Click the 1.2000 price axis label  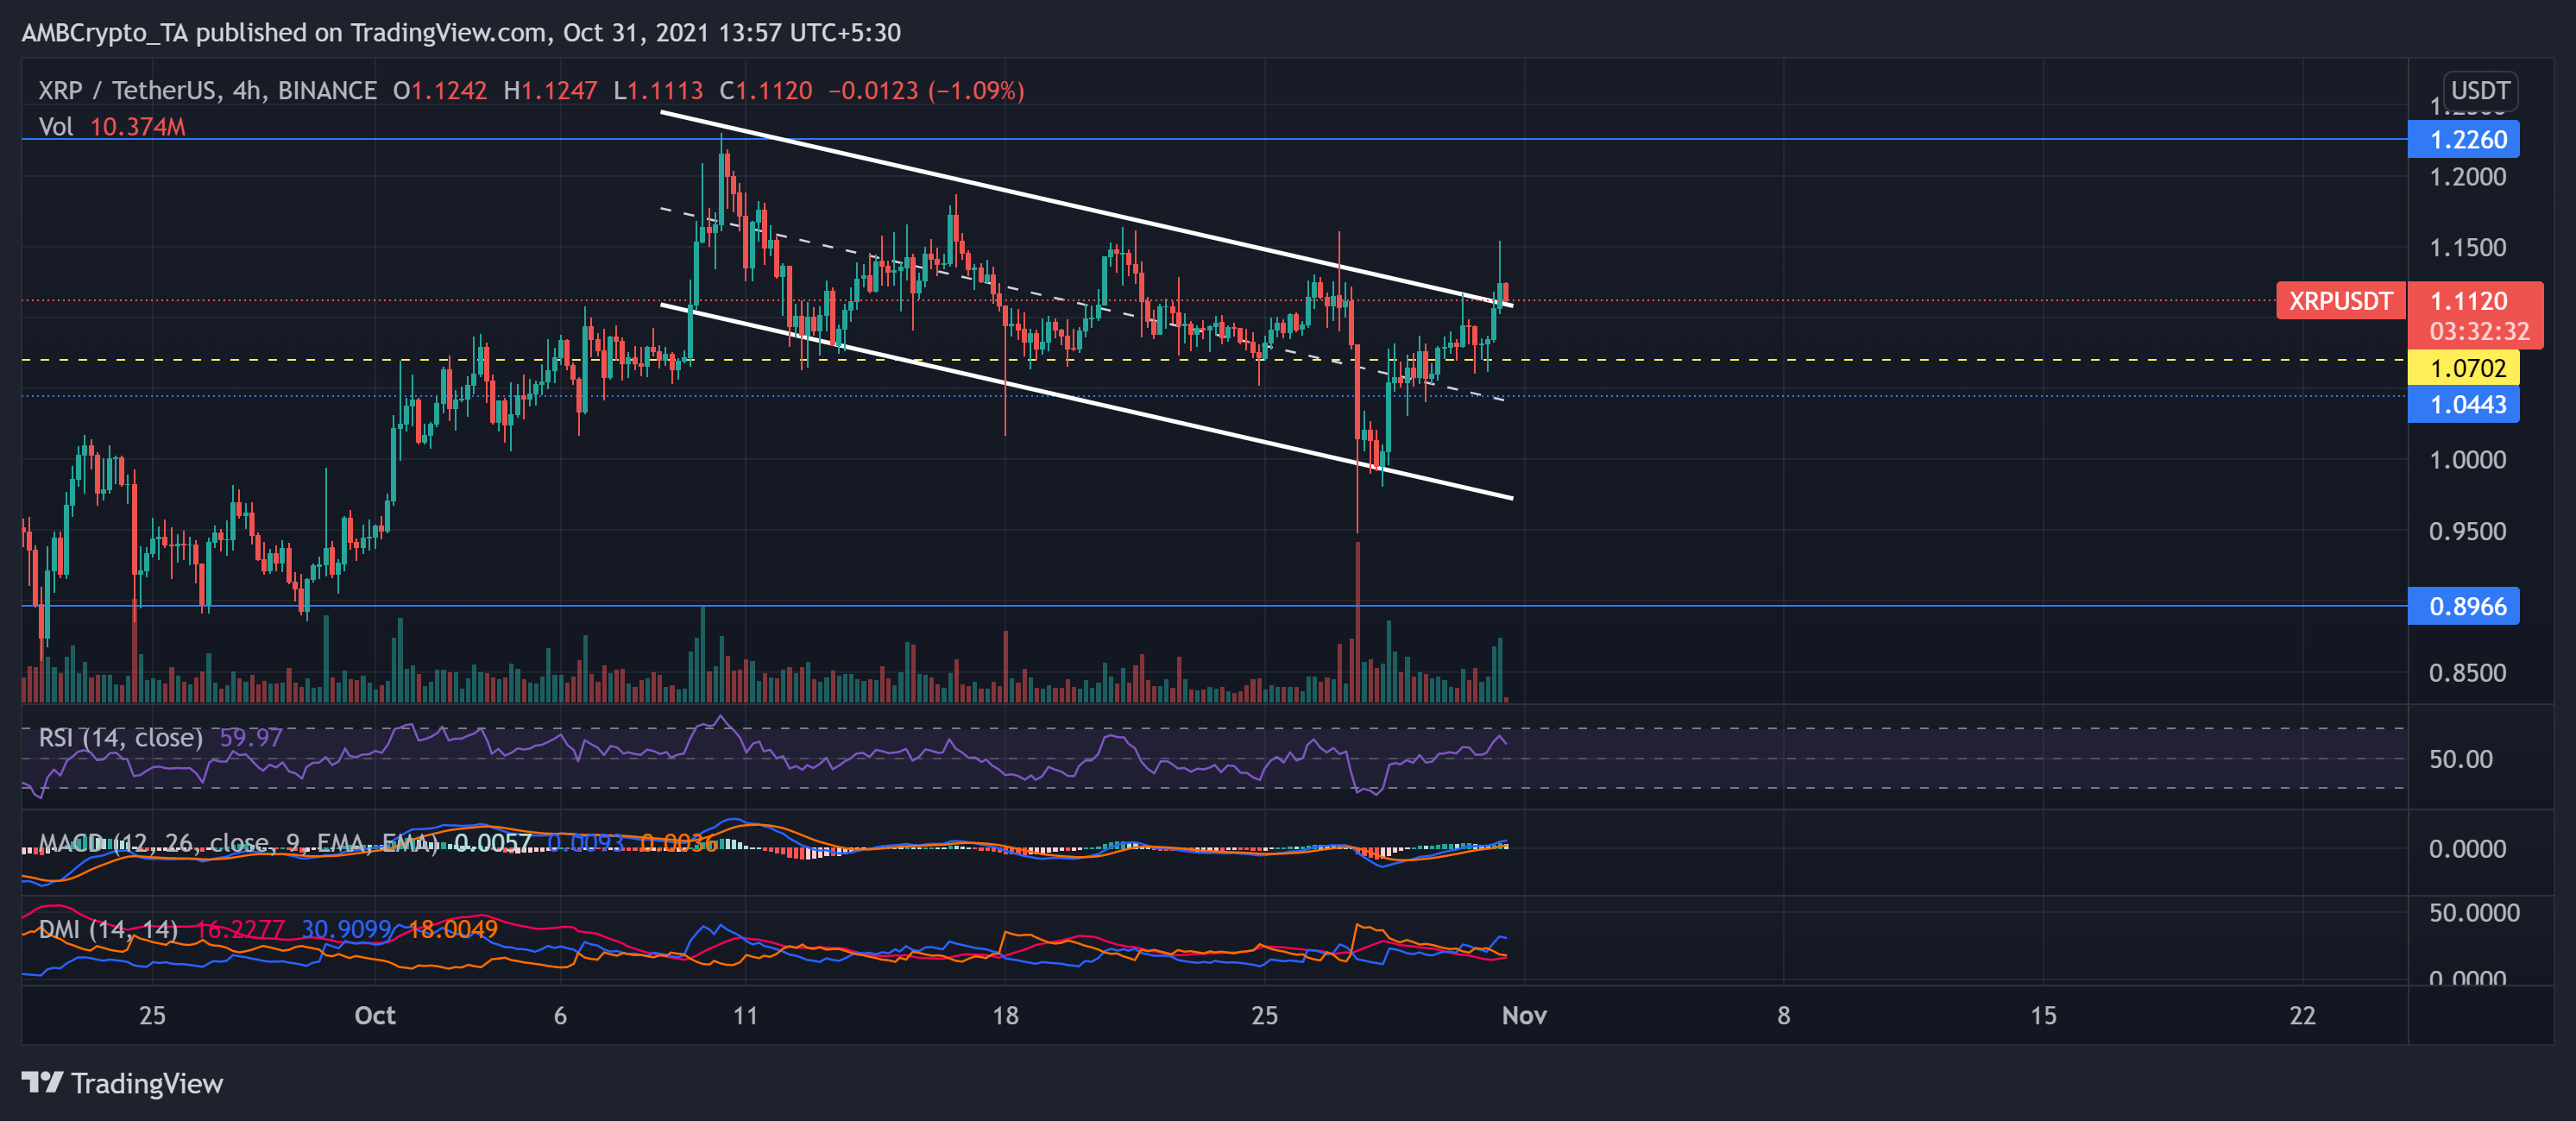(x=2467, y=177)
